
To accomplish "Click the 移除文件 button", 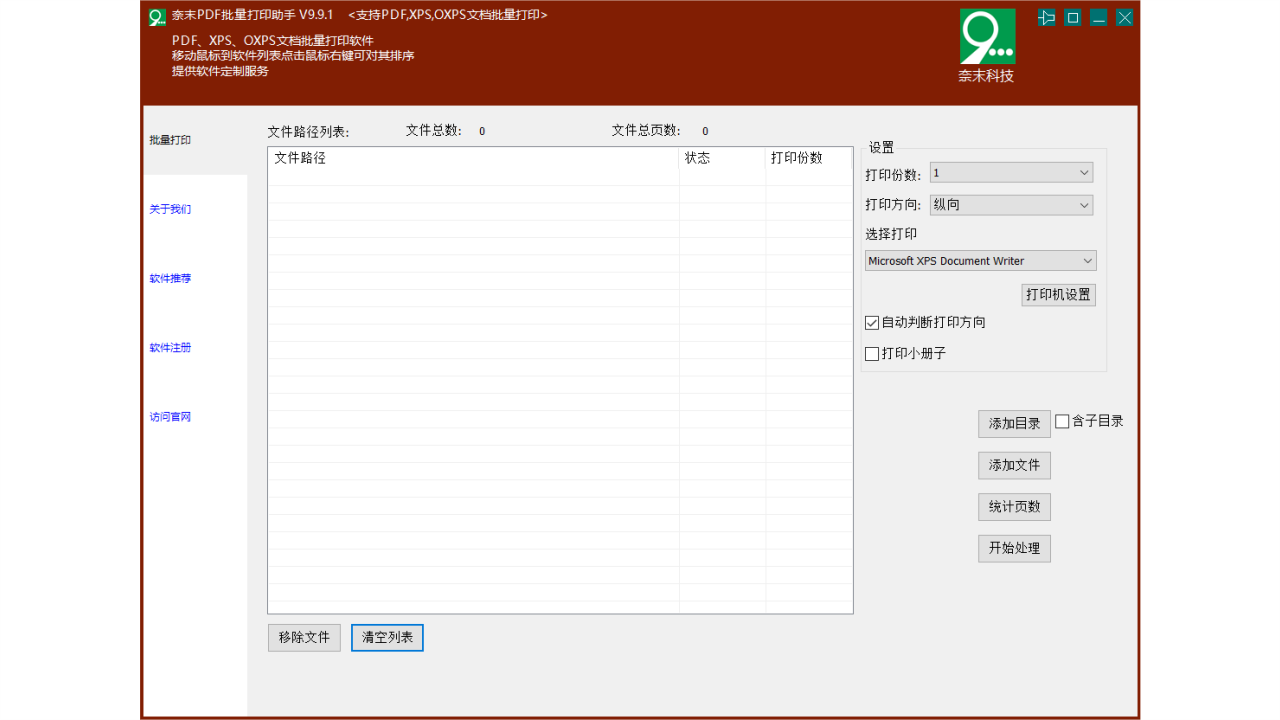I will tap(304, 638).
